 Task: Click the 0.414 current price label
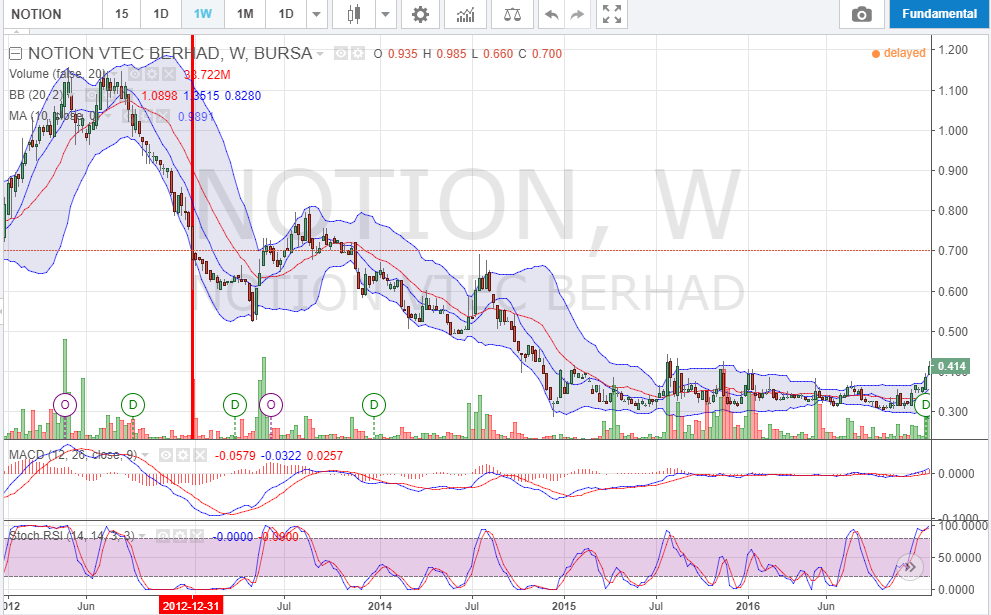click(951, 366)
